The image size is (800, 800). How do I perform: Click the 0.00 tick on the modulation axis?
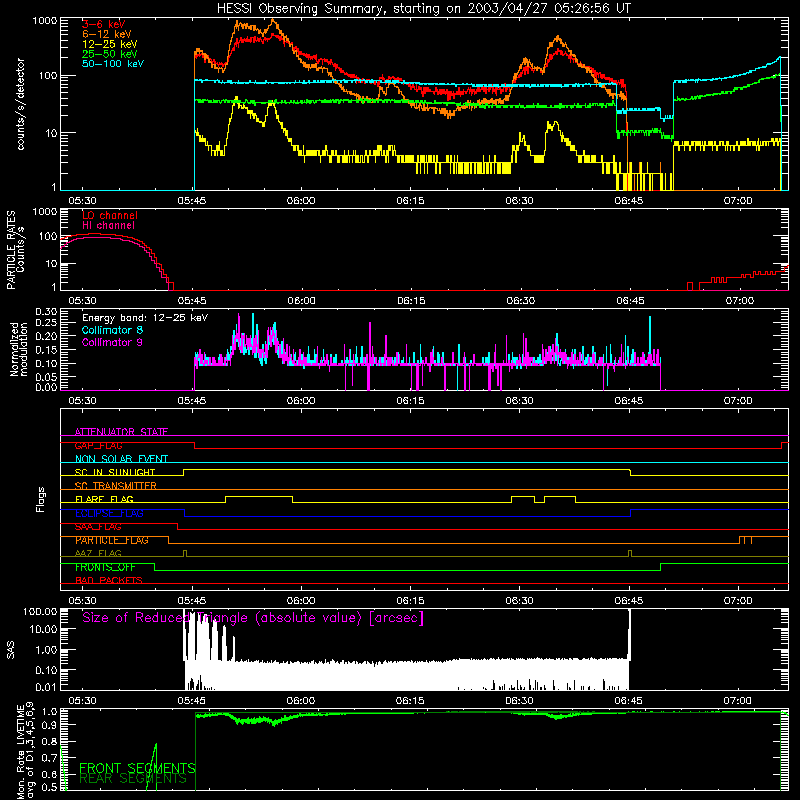tap(46, 387)
